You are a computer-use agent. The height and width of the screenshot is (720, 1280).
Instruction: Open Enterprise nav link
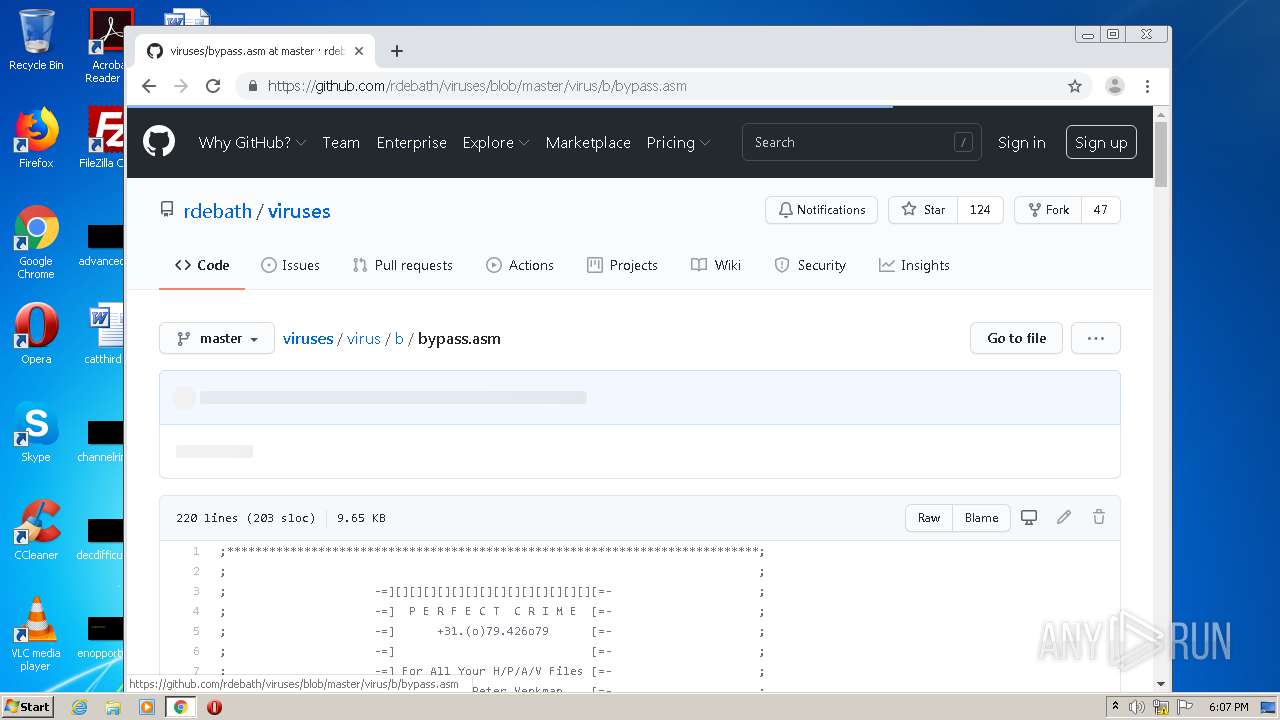click(411, 142)
